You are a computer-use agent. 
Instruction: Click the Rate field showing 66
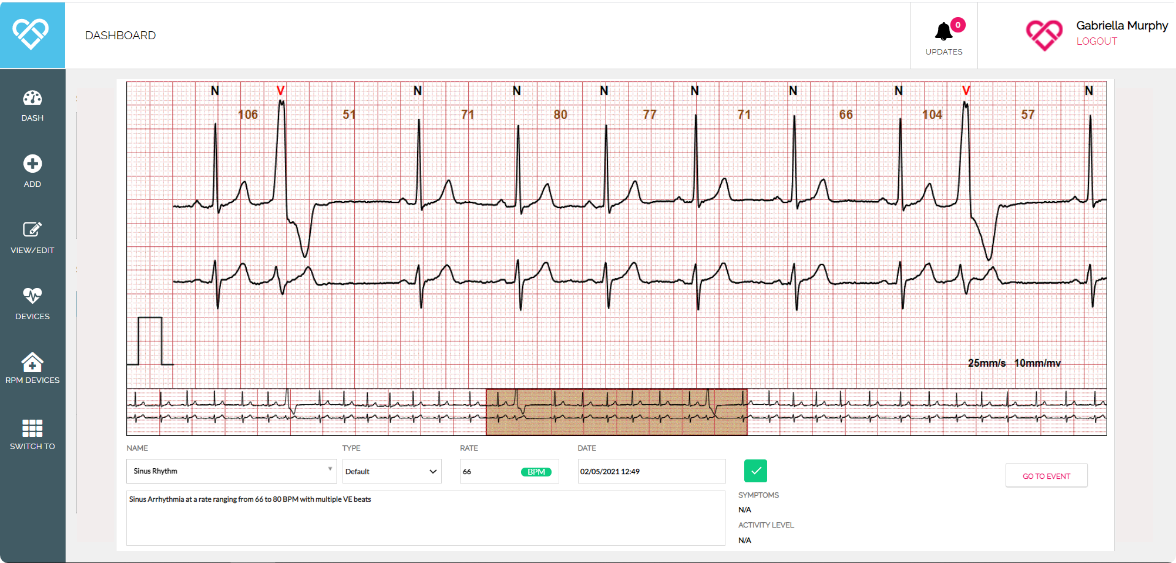(488, 471)
